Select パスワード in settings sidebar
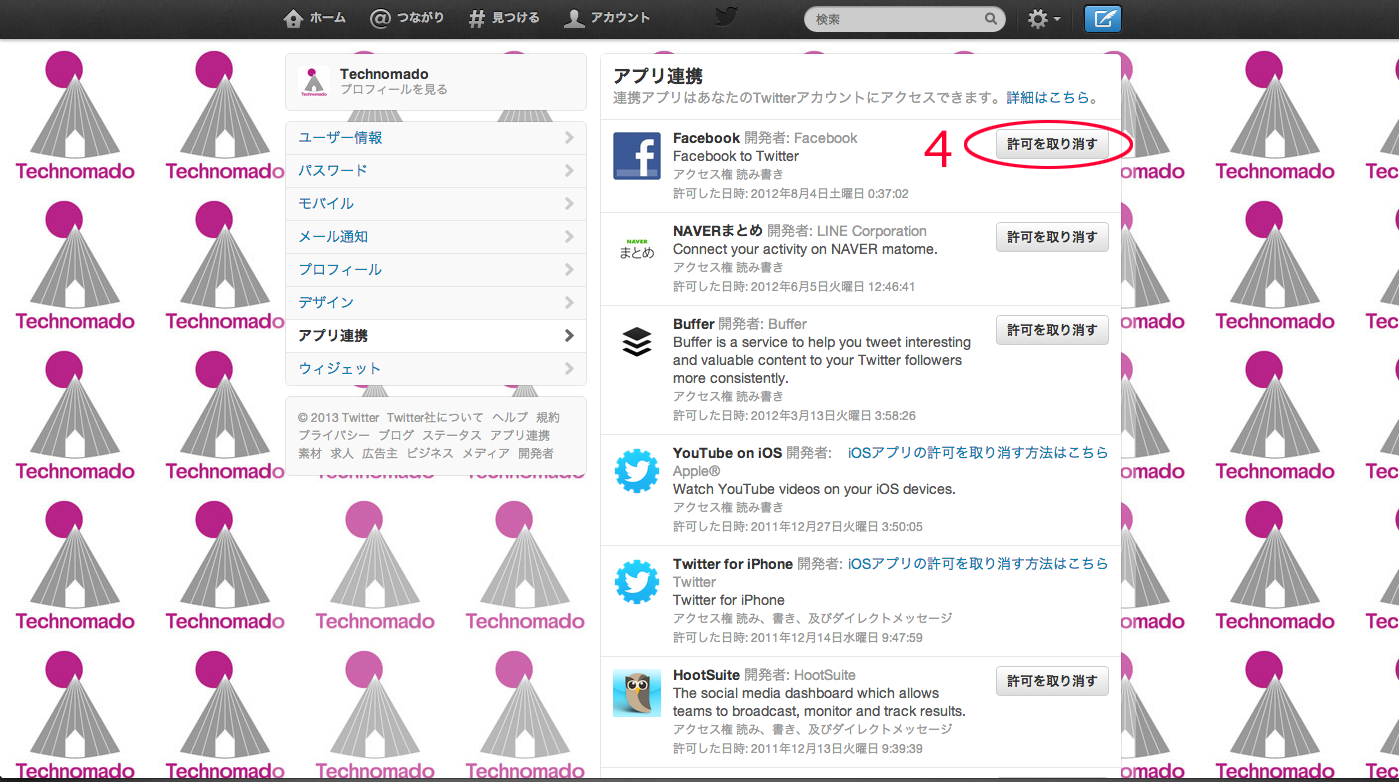Viewport: 1399px width, 782px height. click(436, 171)
